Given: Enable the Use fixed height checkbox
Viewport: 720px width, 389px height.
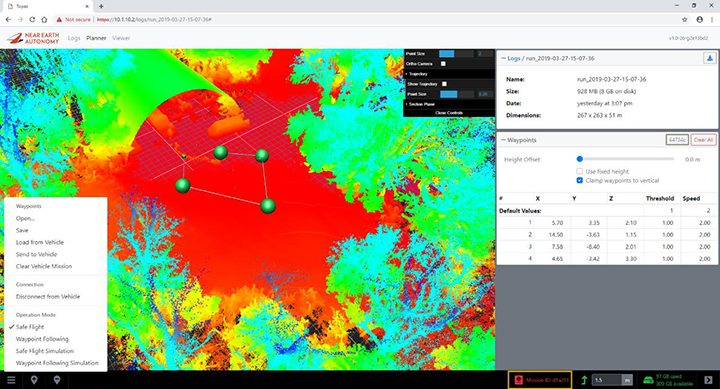Looking at the screenshot, I should (x=579, y=171).
